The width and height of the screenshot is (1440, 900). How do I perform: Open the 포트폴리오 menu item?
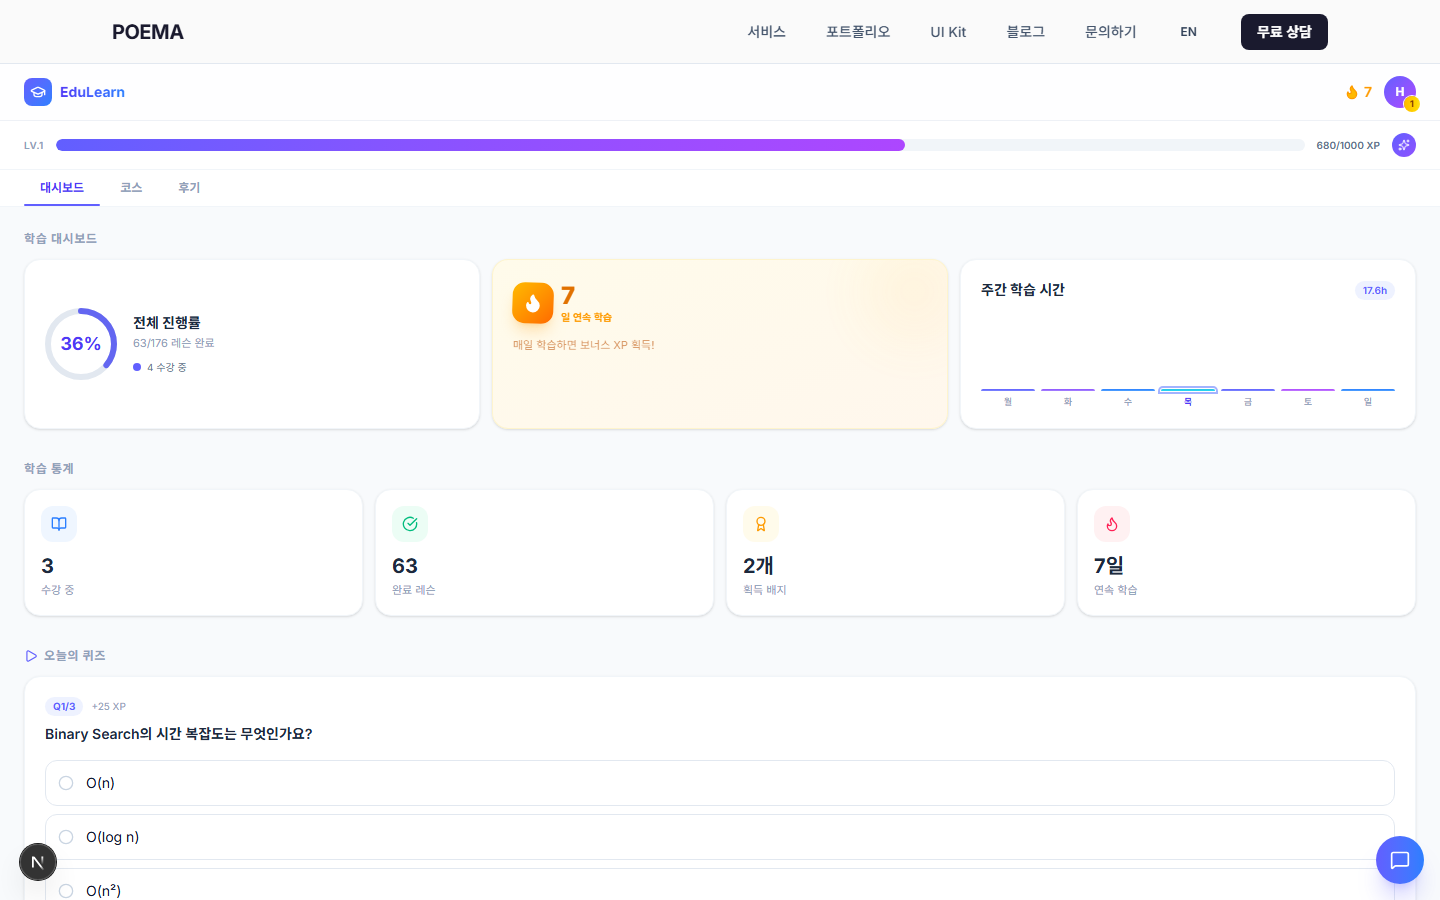click(x=858, y=32)
